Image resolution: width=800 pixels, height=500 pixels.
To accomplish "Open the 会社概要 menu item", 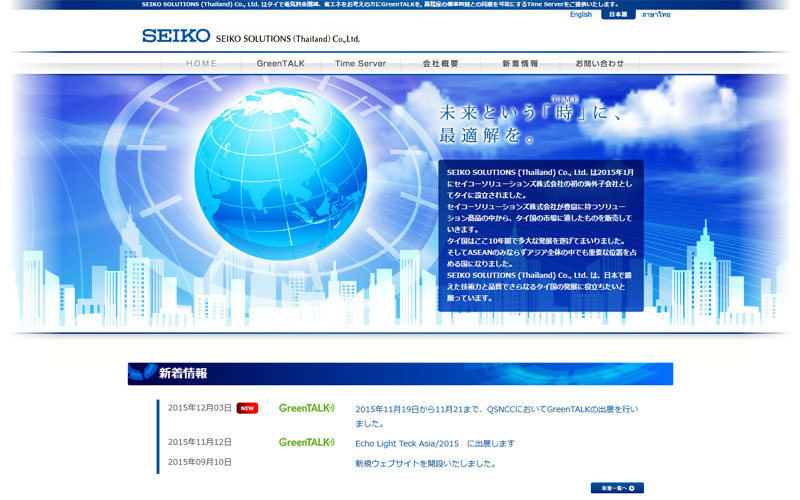I will (440, 64).
